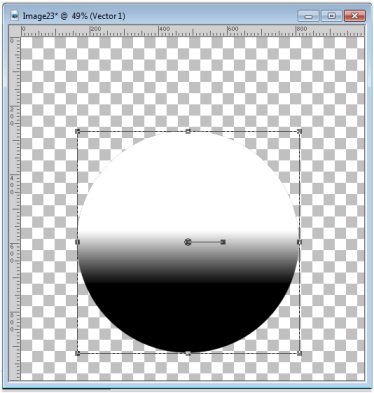Screen dimensions: 374x393
Task: Click the bottom-right corner selection handle
Action: 299,353
